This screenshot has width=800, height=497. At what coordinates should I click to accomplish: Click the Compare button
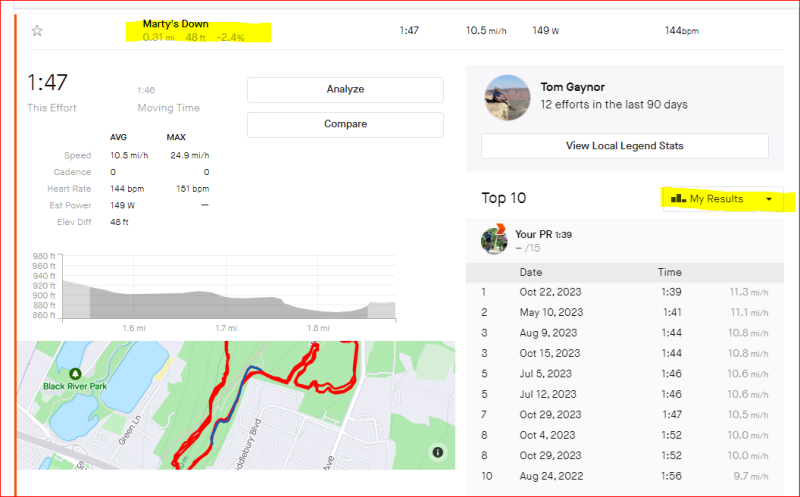tap(345, 124)
